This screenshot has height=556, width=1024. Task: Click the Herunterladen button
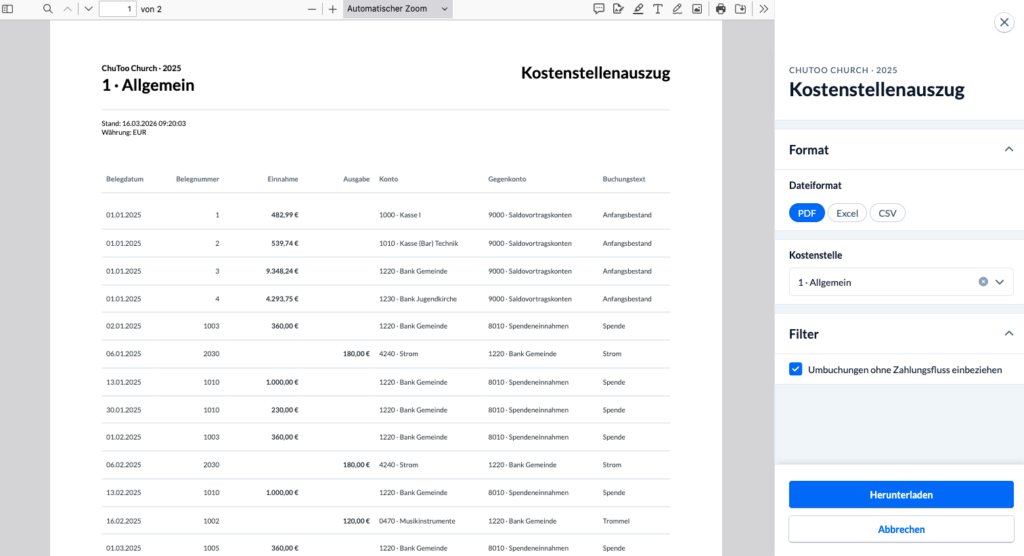pos(901,495)
